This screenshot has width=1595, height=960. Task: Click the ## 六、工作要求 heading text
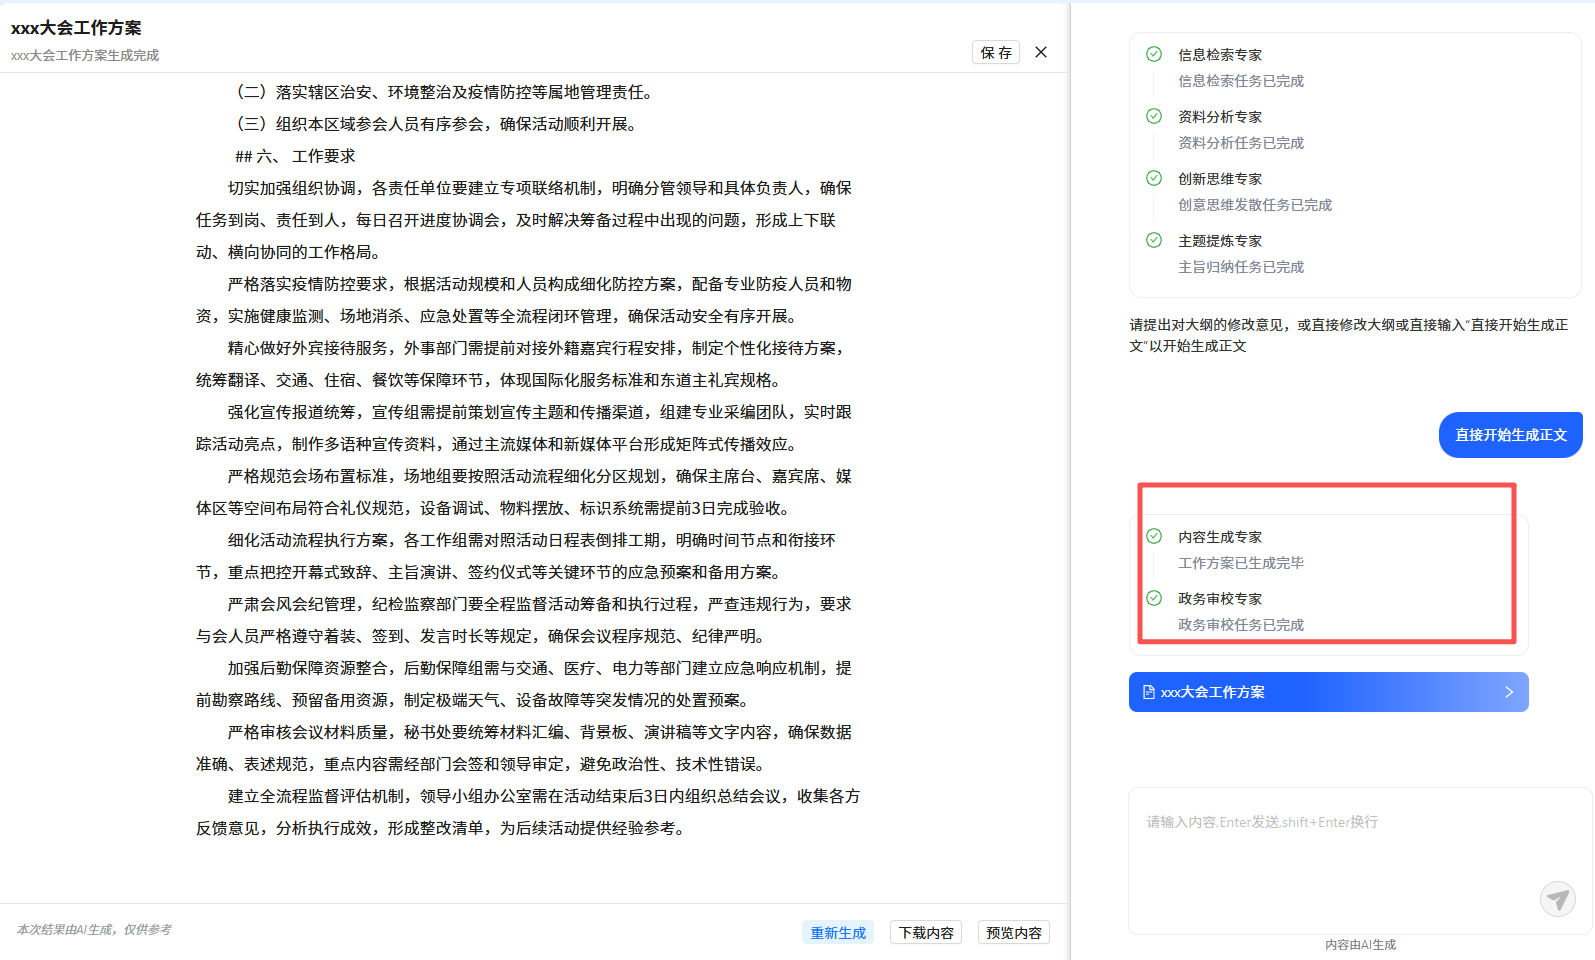pyautogui.click(x=295, y=156)
